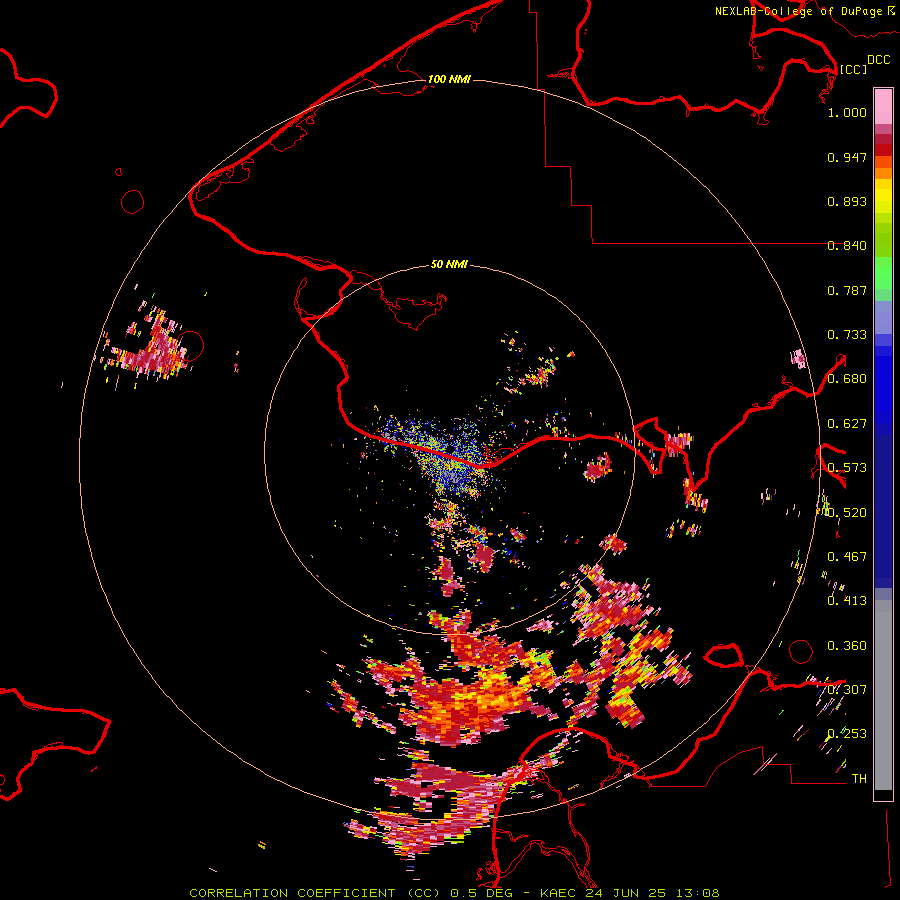The height and width of the screenshot is (900, 900).
Task: Pick the gray band on color scale
Action: click(883, 695)
